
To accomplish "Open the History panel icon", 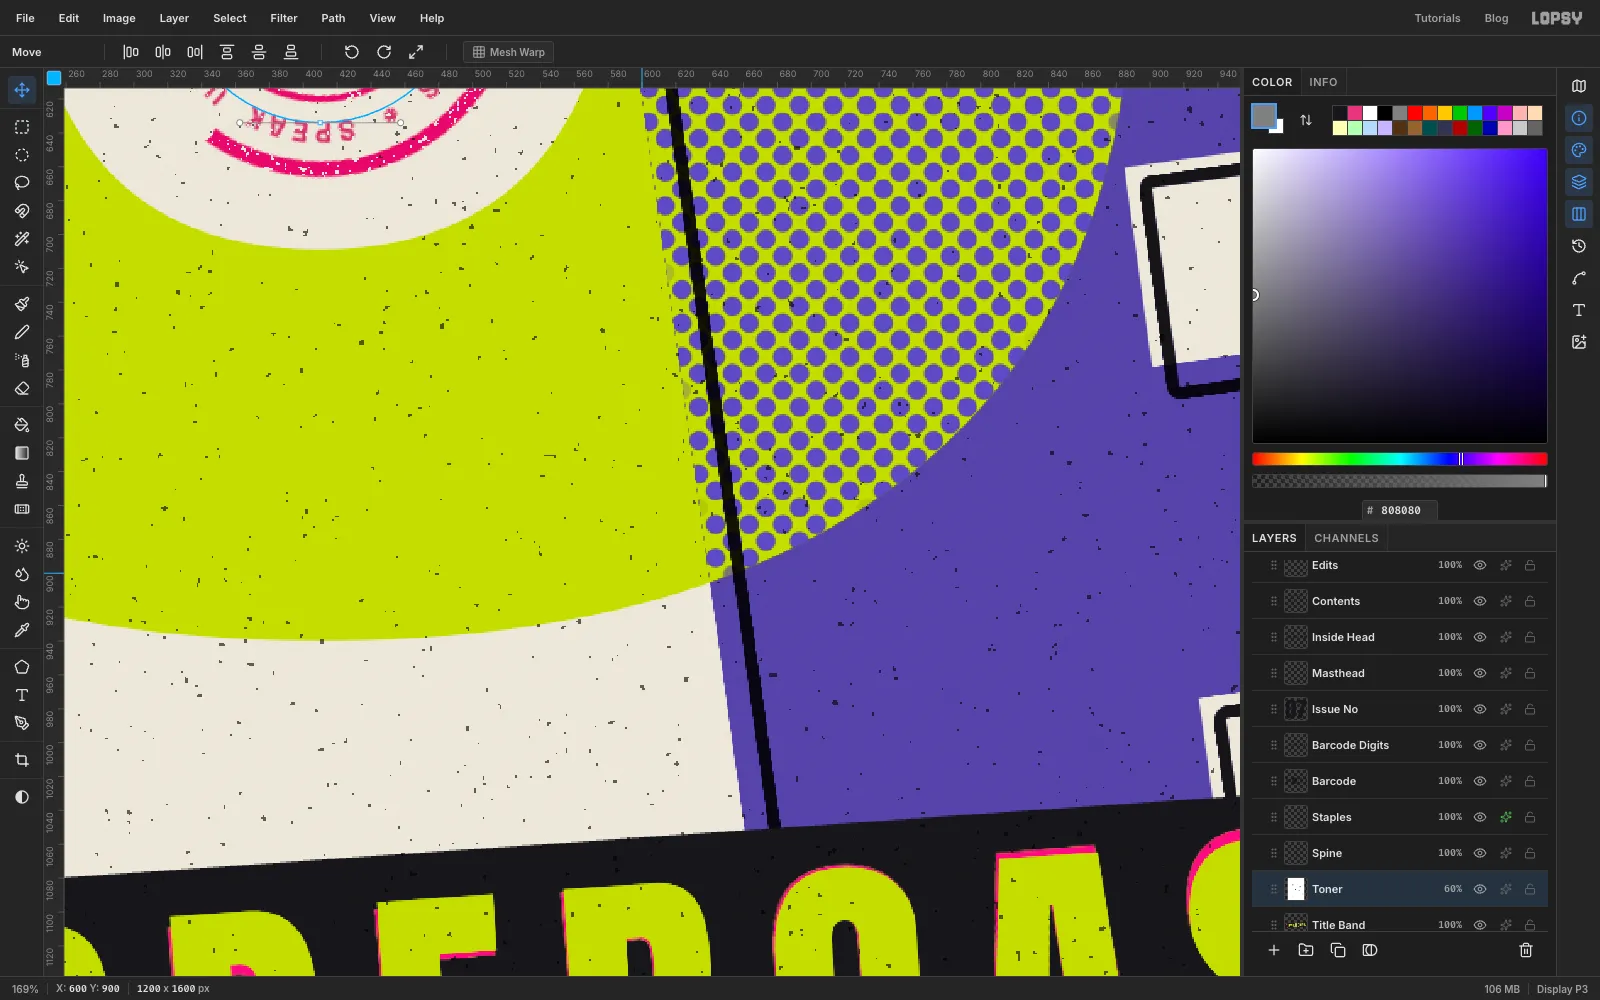I will pyautogui.click(x=1579, y=246).
